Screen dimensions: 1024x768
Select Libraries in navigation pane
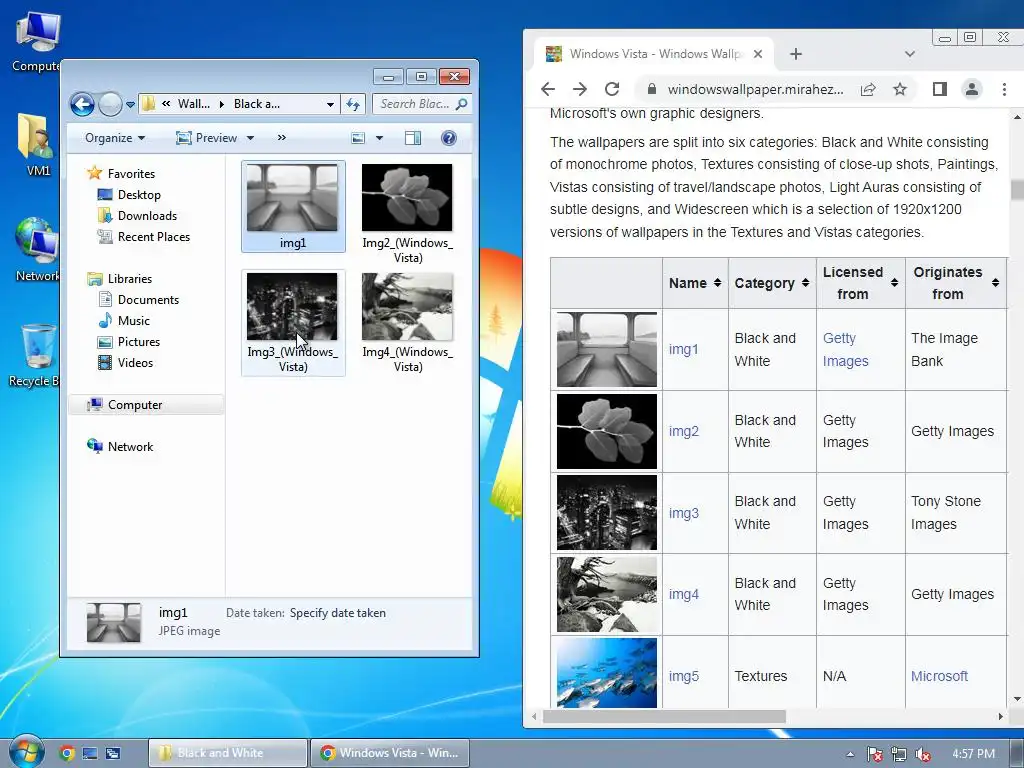tap(129, 279)
